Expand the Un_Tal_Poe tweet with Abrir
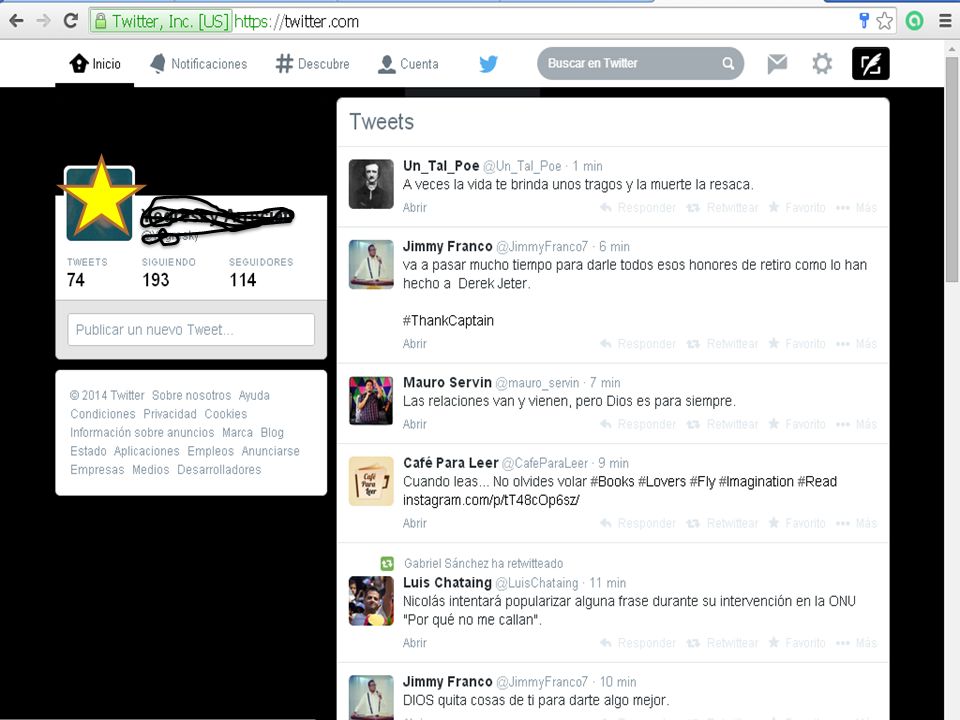The height and width of the screenshot is (720, 960). click(414, 208)
